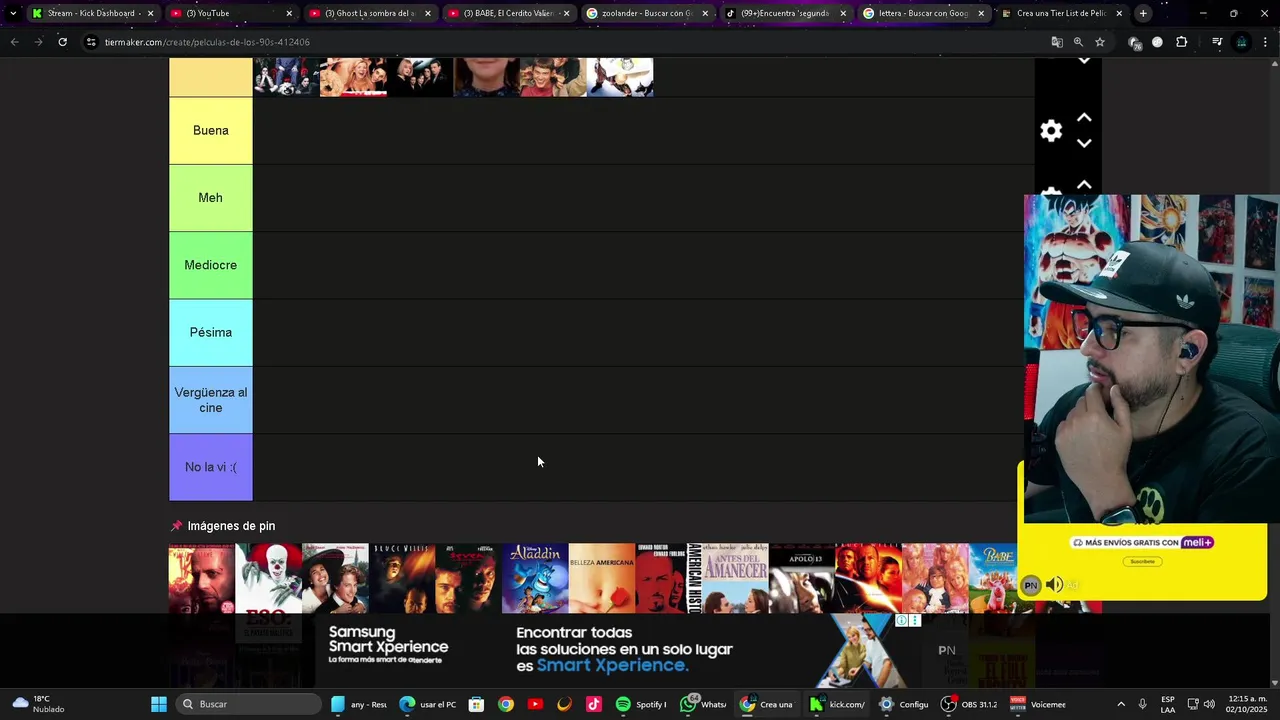This screenshot has width=1280, height=720.
Task: Click the taskbar Buscar search box
Action: tap(249, 704)
